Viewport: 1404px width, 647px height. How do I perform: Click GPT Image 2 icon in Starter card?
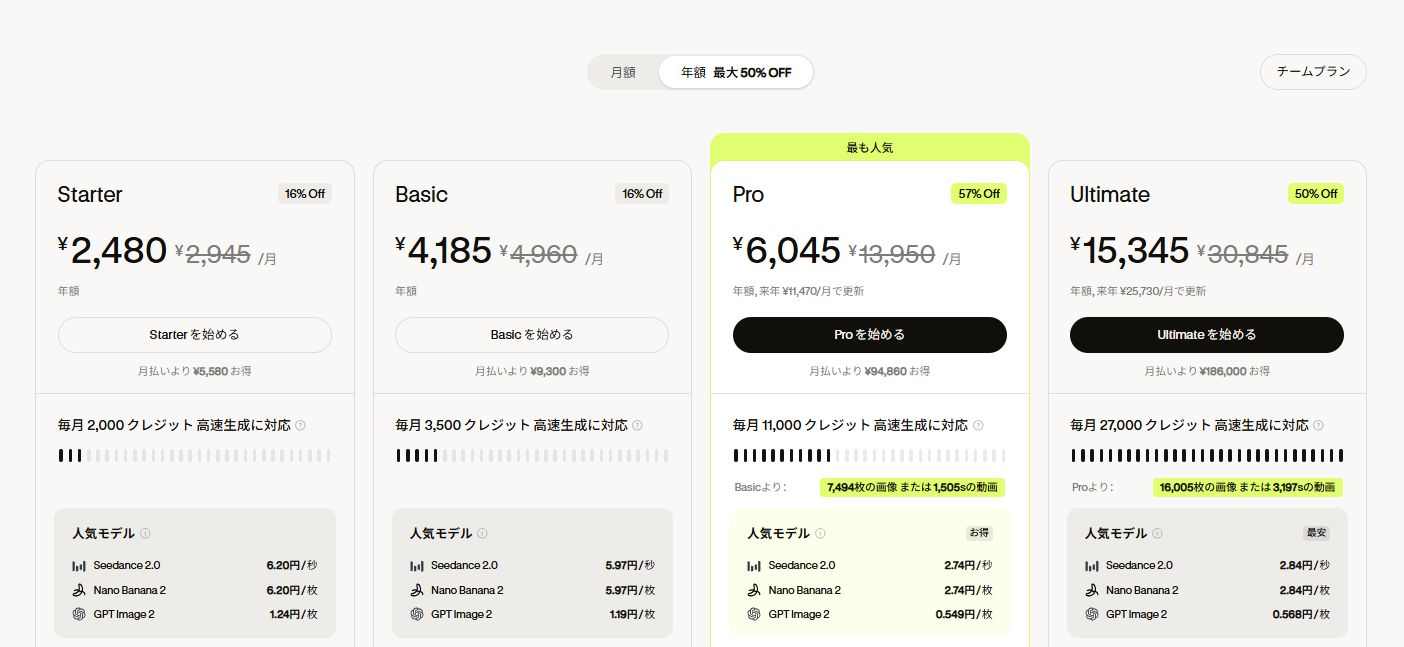click(x=79, y=614)
